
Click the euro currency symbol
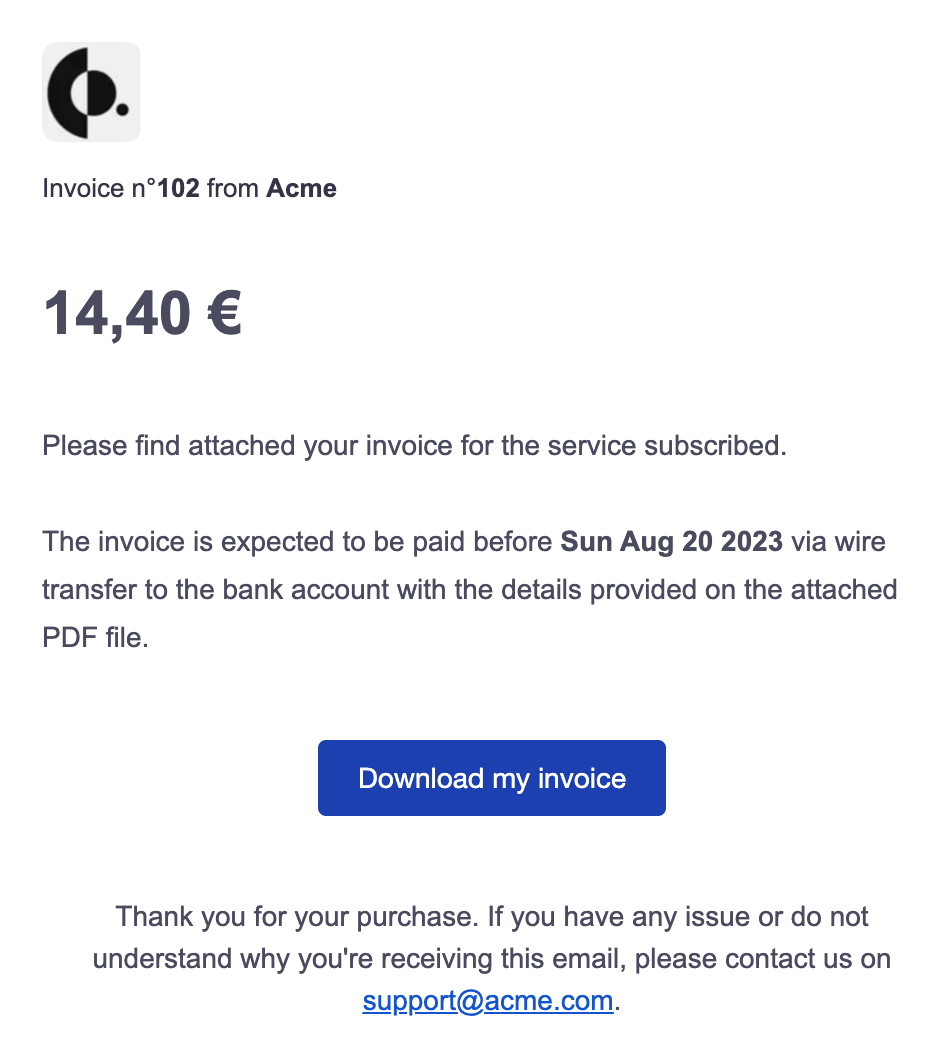click(224, 313)
